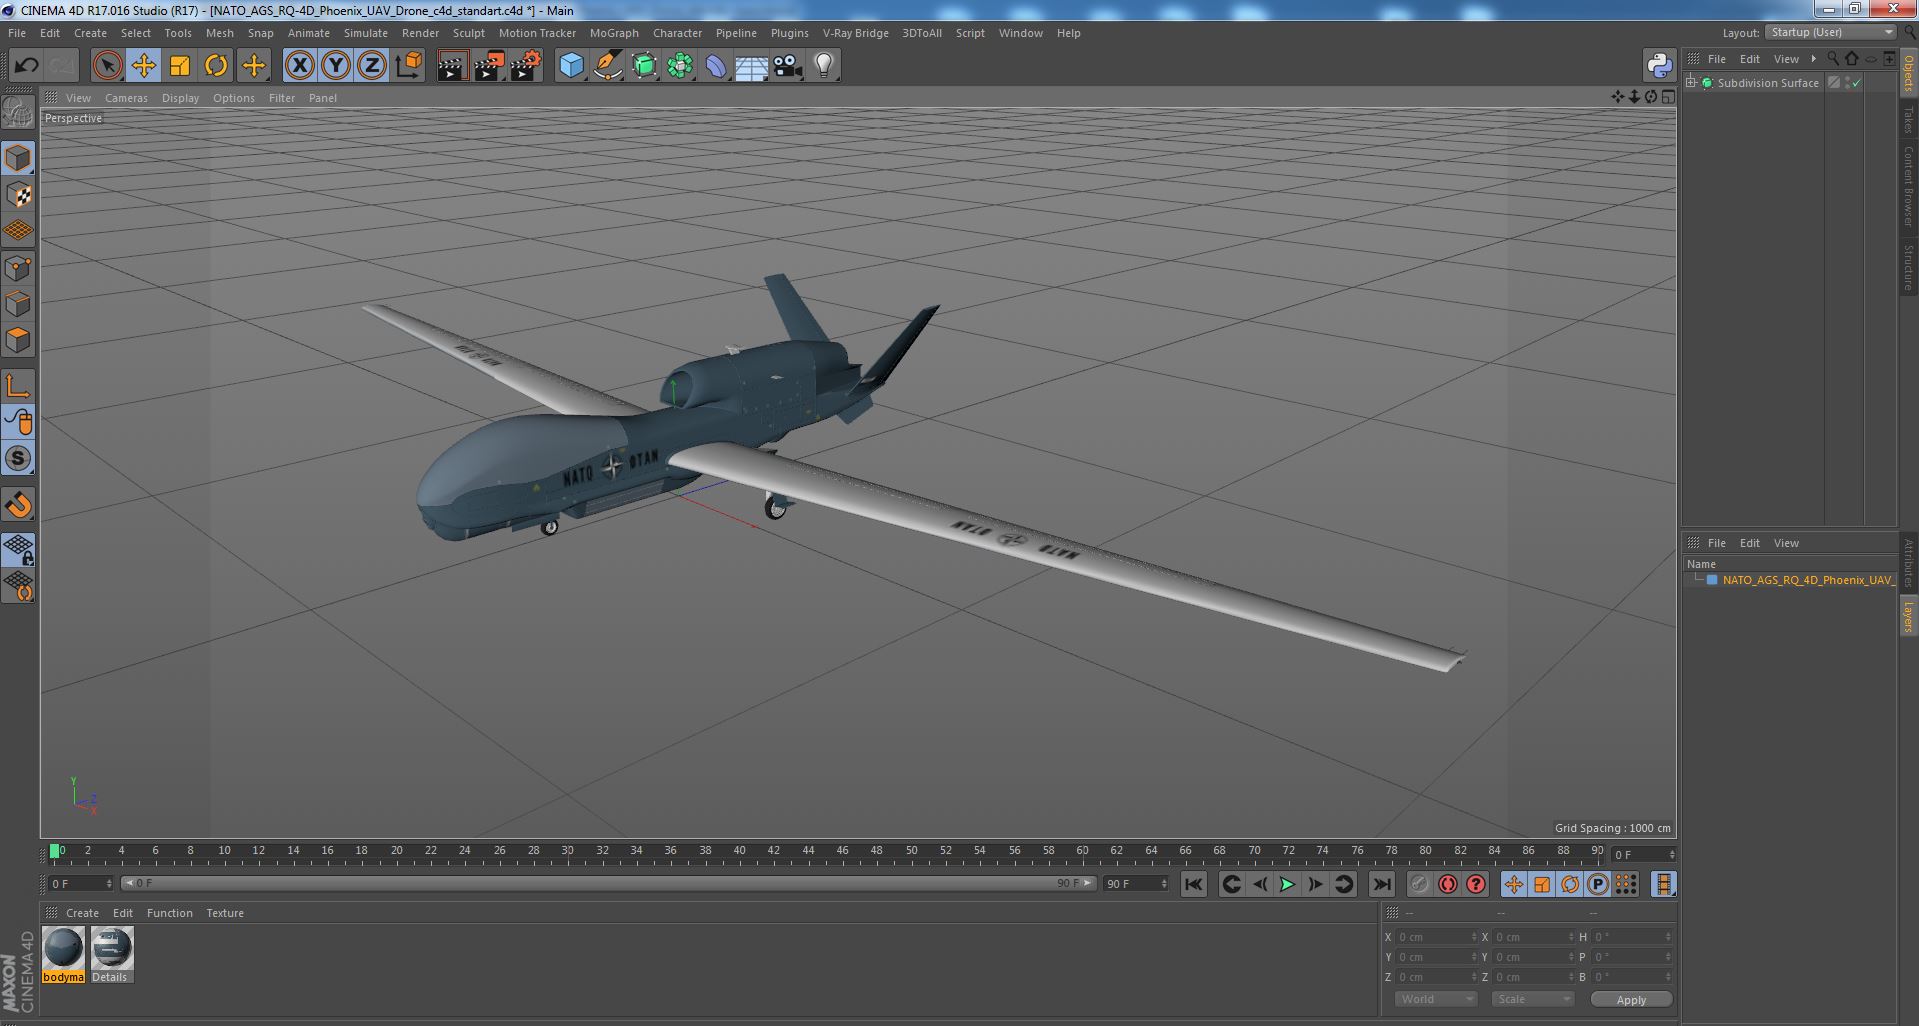The height and width of the screenshot is (1026, 1919).
Task: Select Texture mode checker icon
Action: tap(18, 195)
